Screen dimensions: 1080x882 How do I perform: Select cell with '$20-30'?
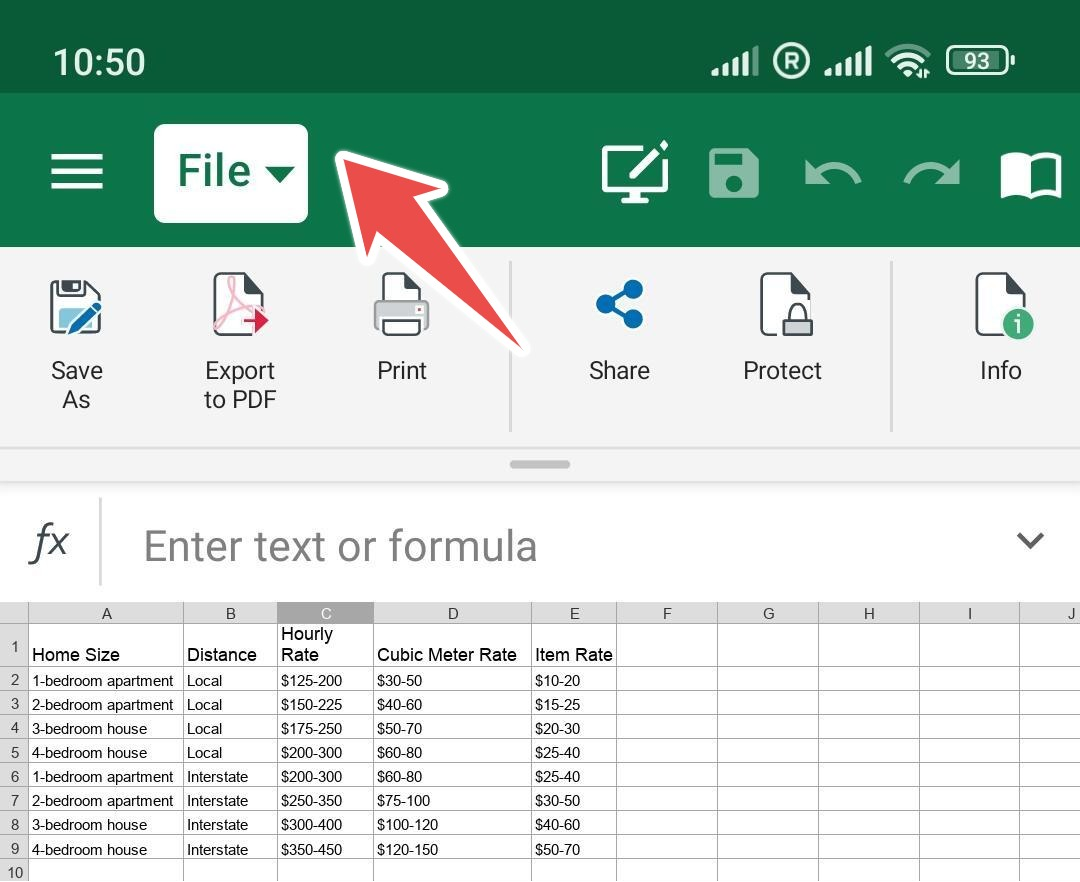(x=574, y=728)
